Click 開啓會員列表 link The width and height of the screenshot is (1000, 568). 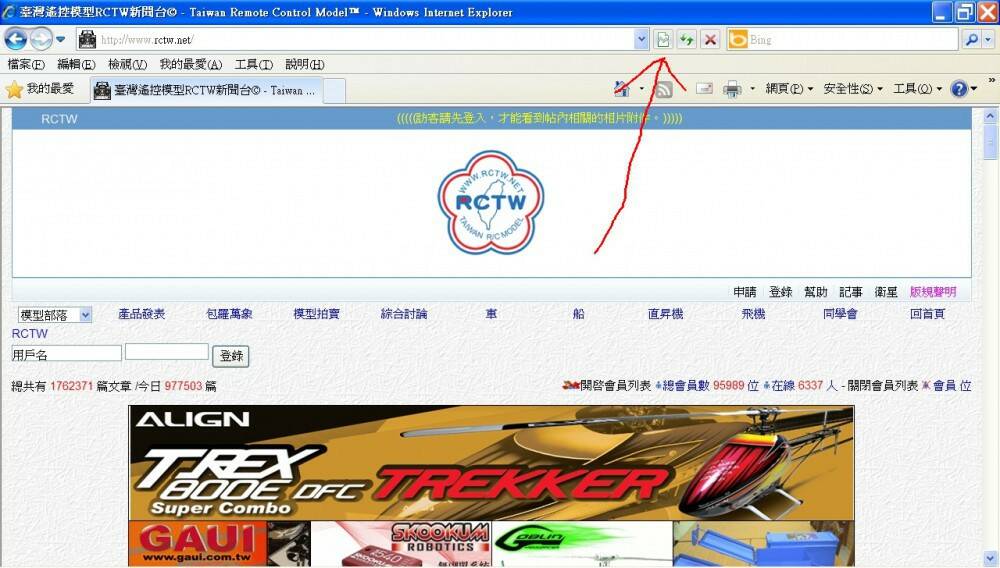click(x=615, y=386)
